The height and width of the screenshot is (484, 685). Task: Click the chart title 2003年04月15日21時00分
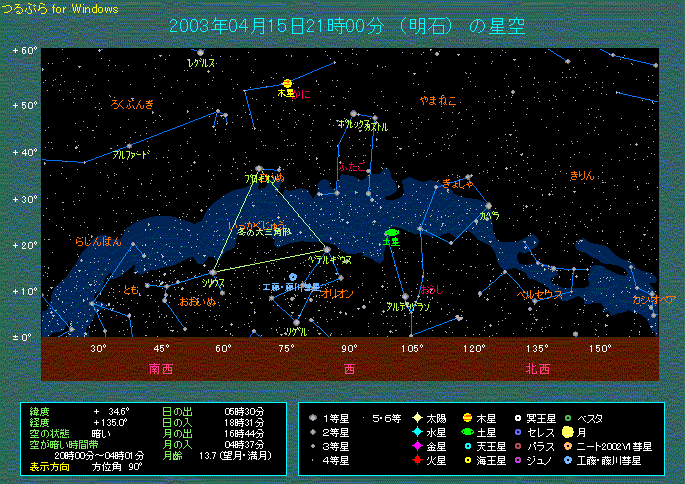click(x=276, y=26)
